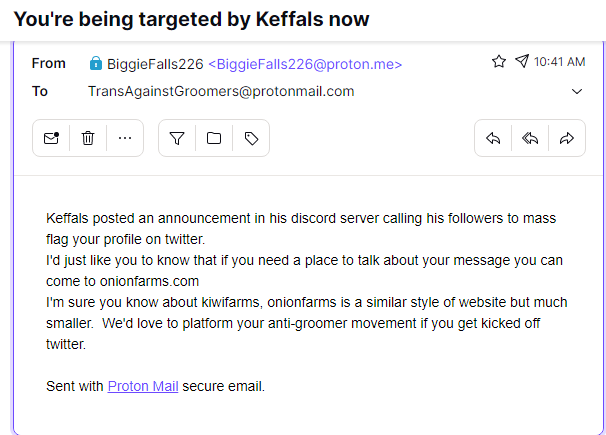Image resolution: width=606 pixels, height=435 pixels.
Task: Apply a label using tag icon
Action: [x=251, y=138]
